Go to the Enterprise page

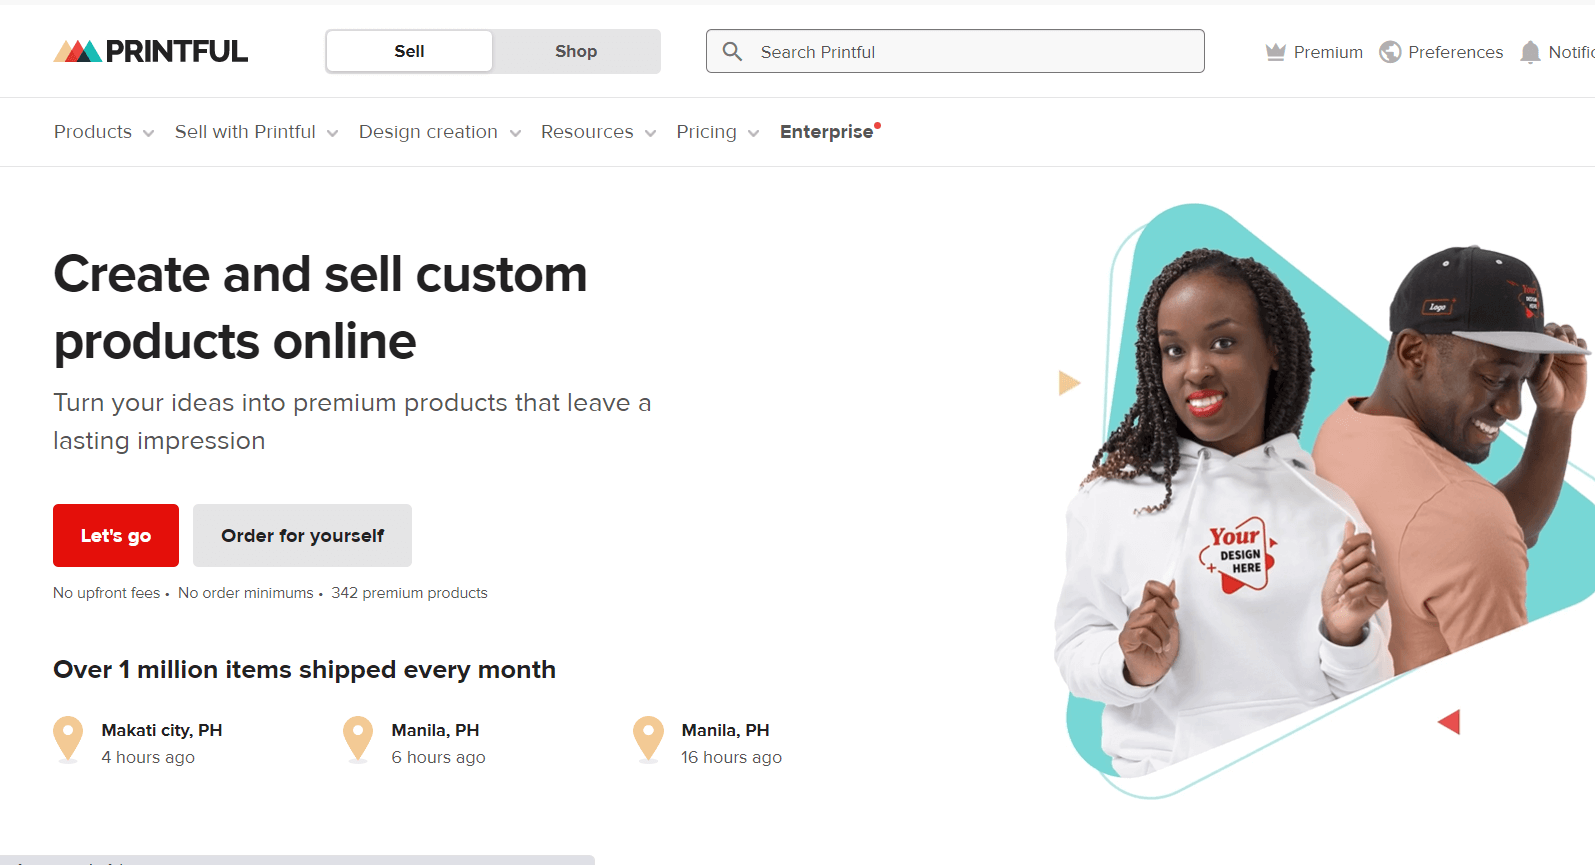point(826,132)
